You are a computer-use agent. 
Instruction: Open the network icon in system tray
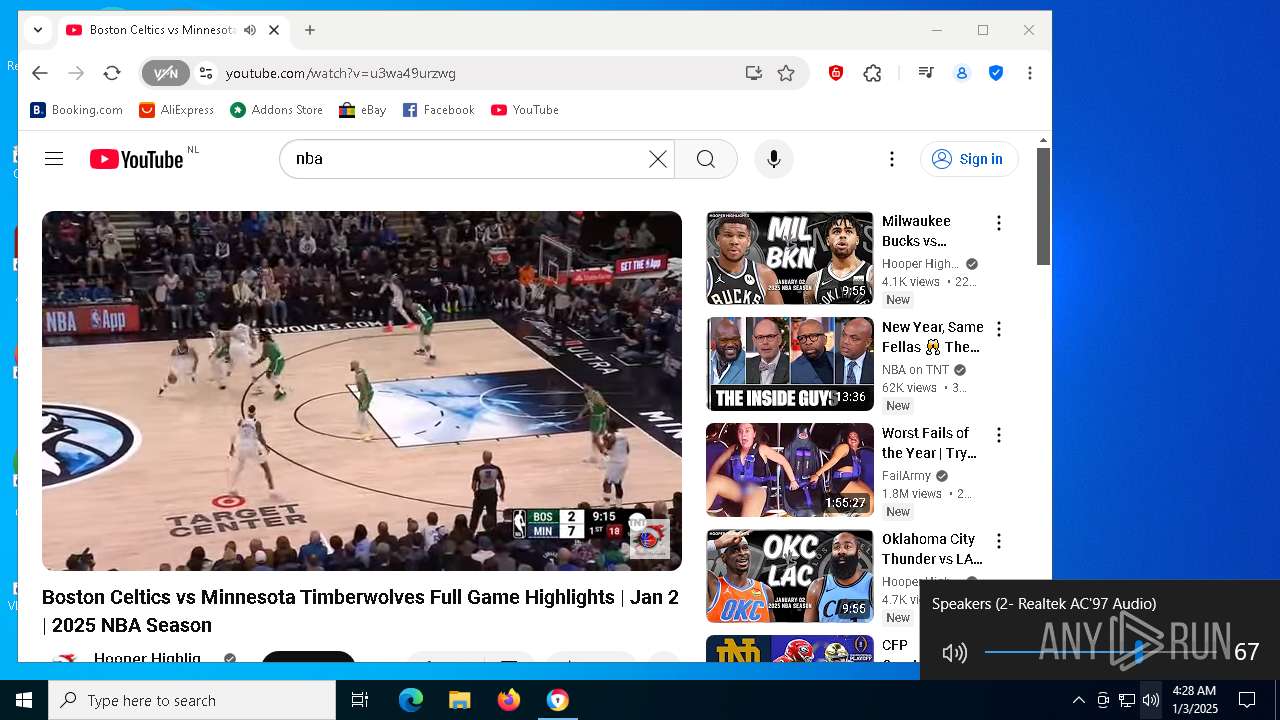1127,700
